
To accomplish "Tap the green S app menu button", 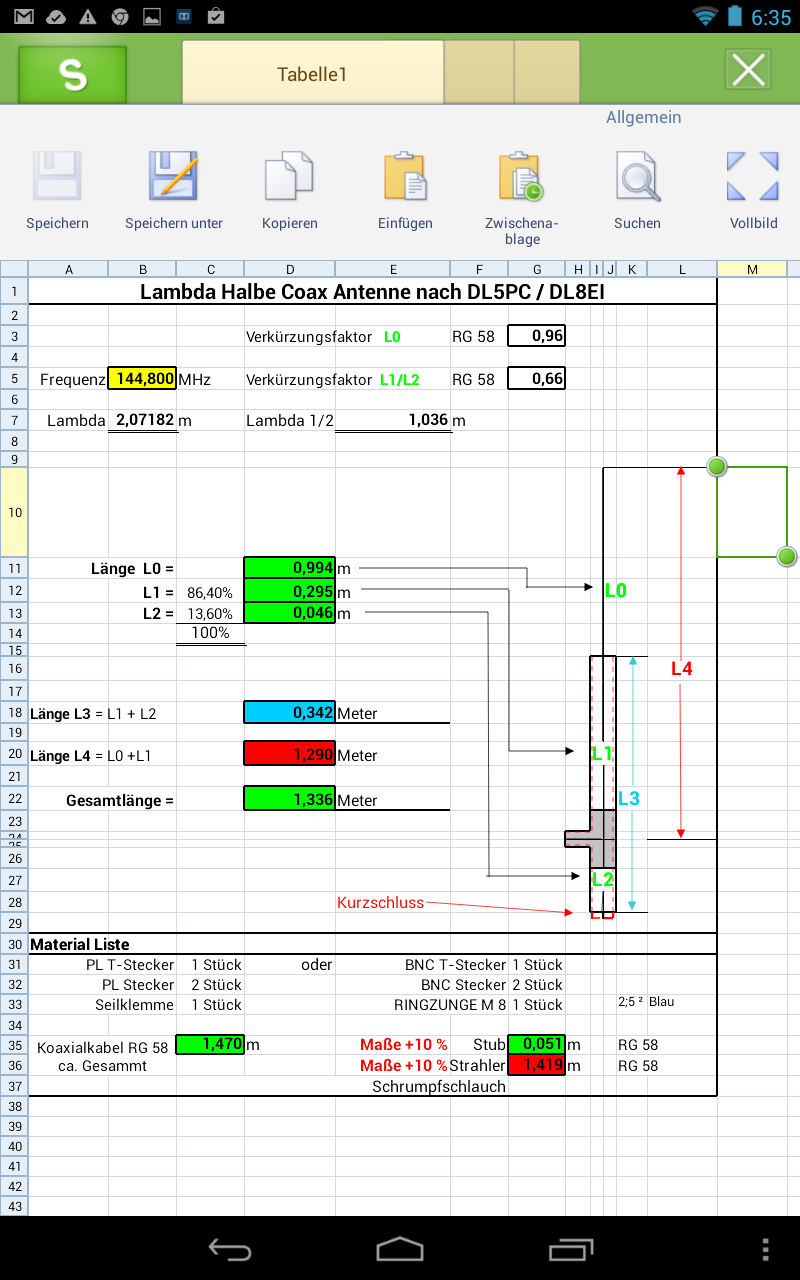I will coord(72,74).
